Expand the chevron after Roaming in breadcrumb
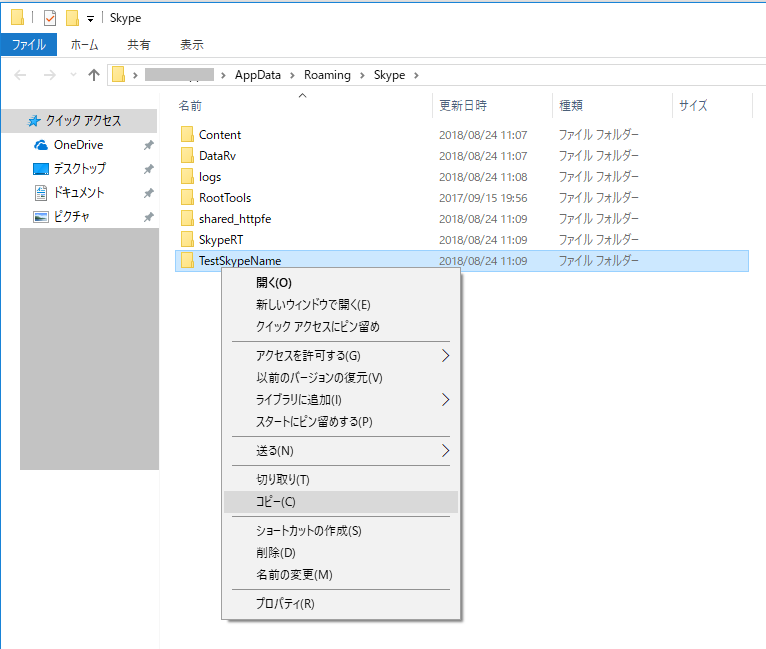Viewport: 766px width, 649px height. (362, 76)
